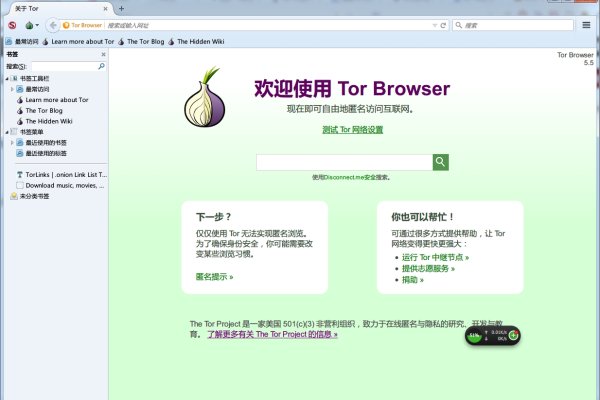Click the Disconnect.me search field on the page
This screenshot has height=400, width=600.
[344, 162]
